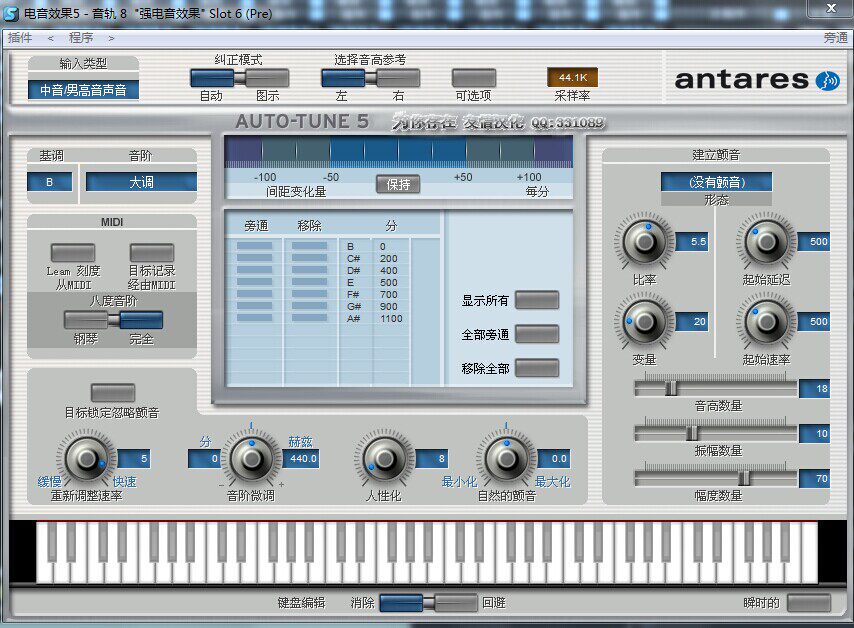Open 输入类型 dropdown 中音/男高音声音
Image resolution: width=854 pixels, height=628 pixels.
pyautogui.click(x=83, y=90)
